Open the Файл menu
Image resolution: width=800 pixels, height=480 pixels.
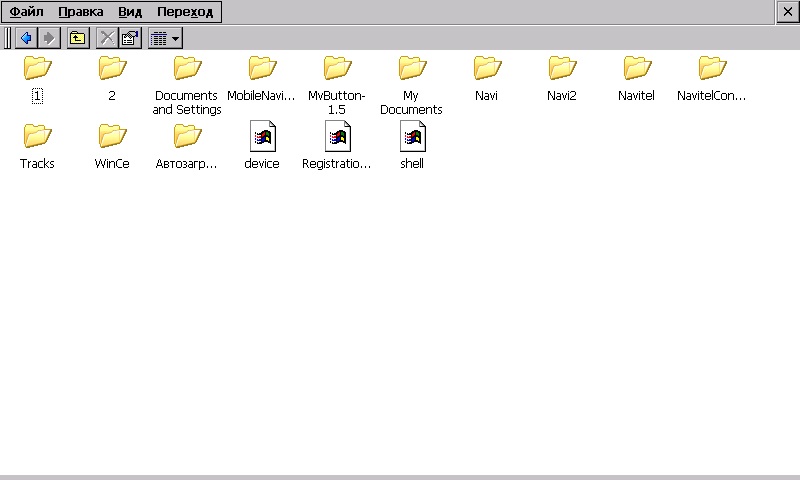tap(27, 12)
